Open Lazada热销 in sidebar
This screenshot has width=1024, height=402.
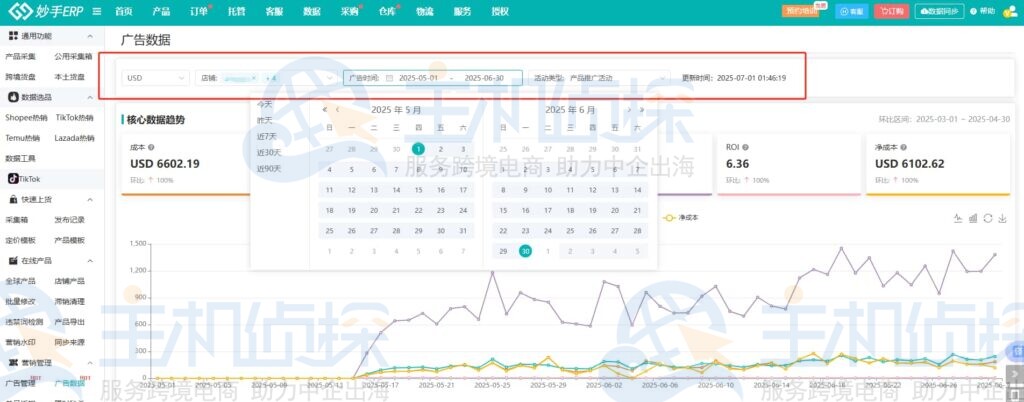(x=74, y=138)
